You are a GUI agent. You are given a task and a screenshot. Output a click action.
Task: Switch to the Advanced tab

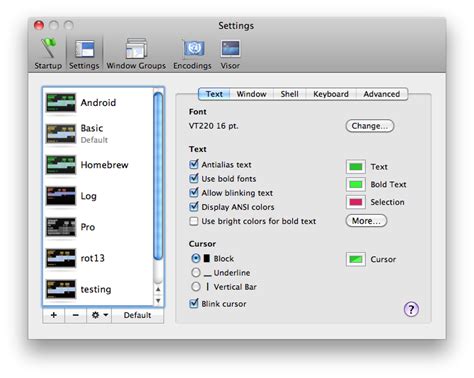382,94
